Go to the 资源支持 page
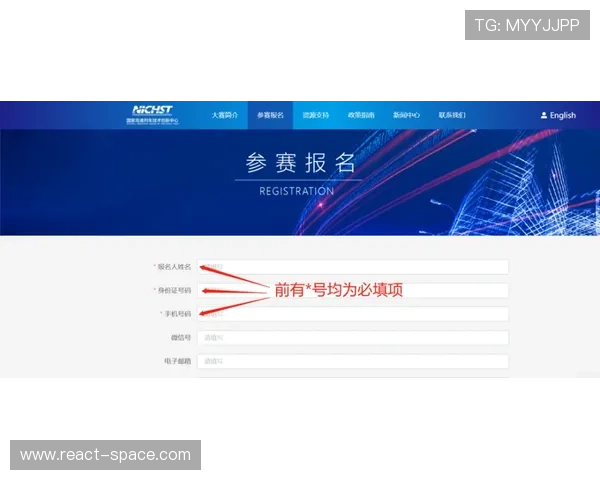 pyautogui.click(x=316, y=115)
